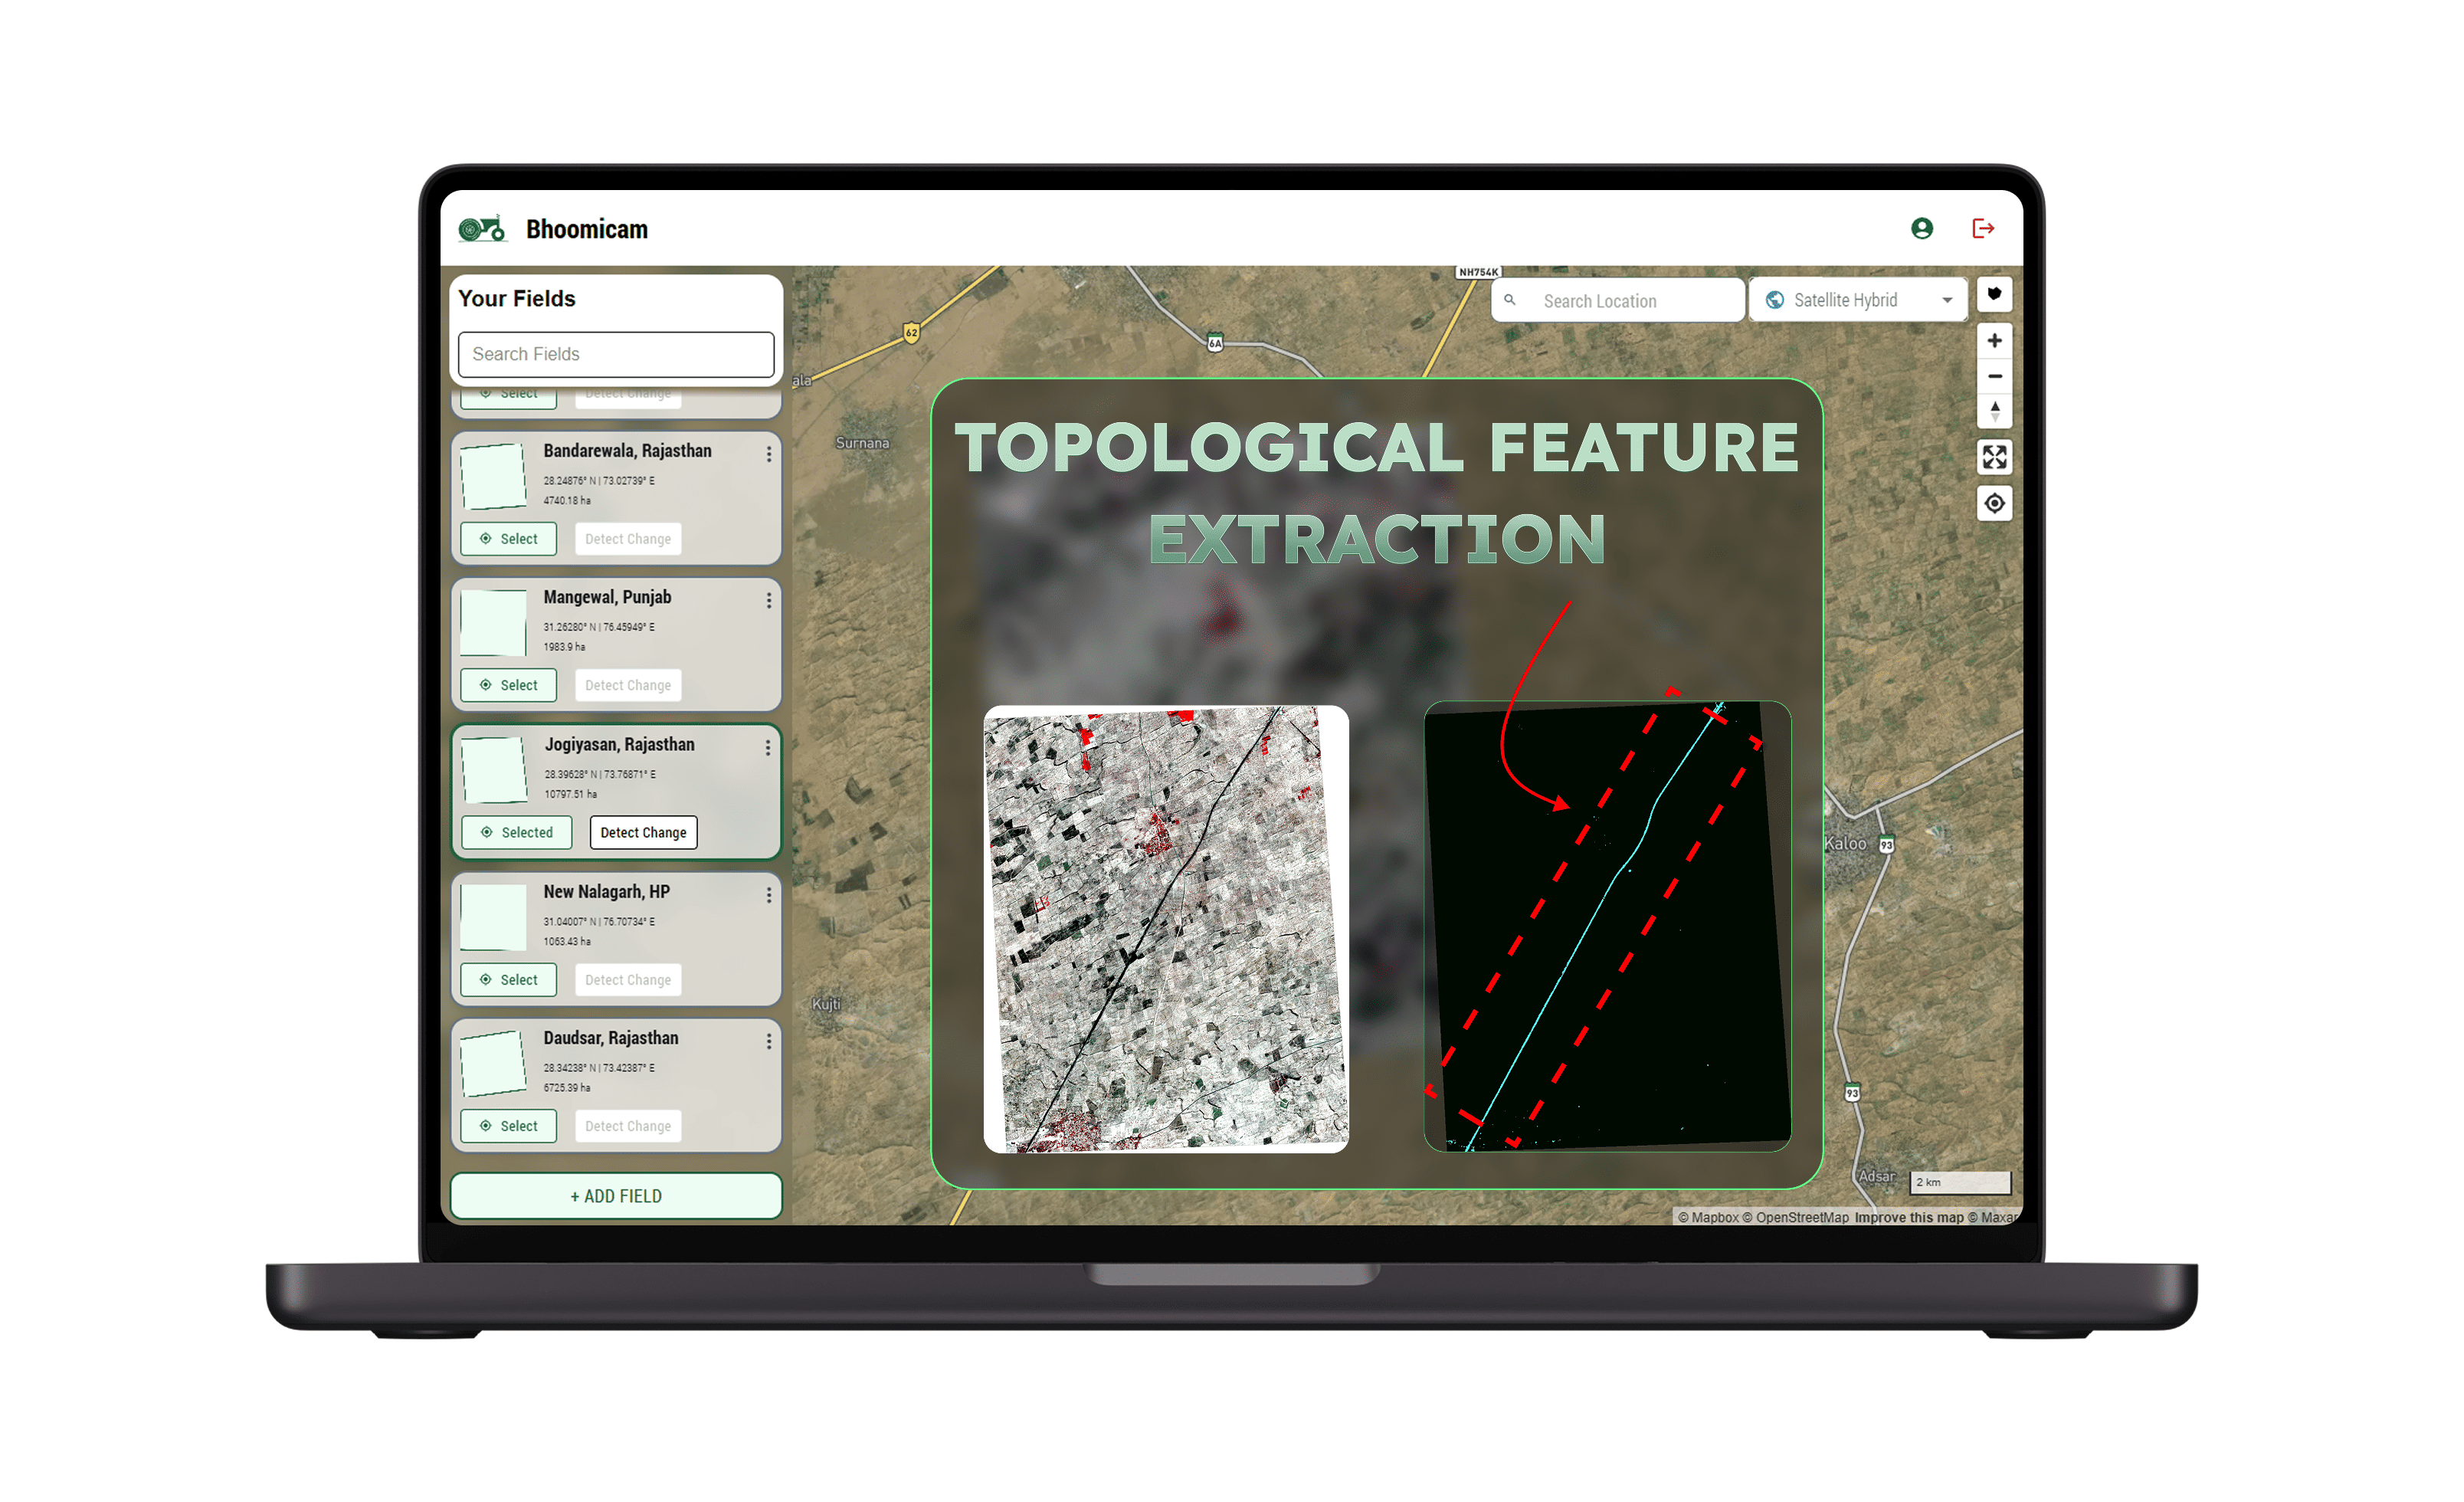Click Detect Change for New Nalagarh, HP
Image resolution: width=2464 pixels, height=1502 pixels.
(628, 980)
